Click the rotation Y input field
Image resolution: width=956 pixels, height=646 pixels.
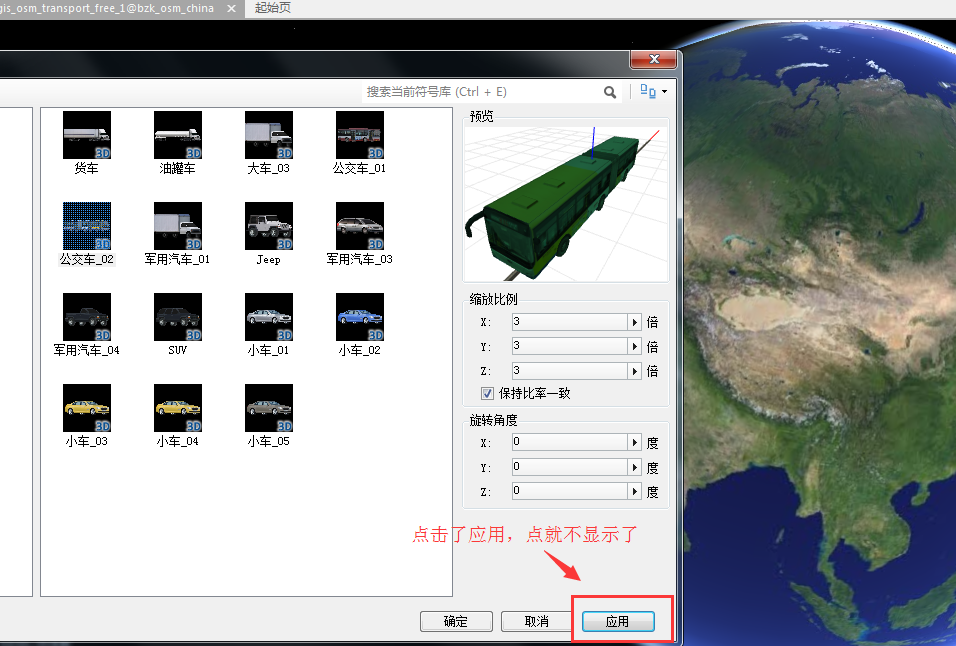coord(570,467)
